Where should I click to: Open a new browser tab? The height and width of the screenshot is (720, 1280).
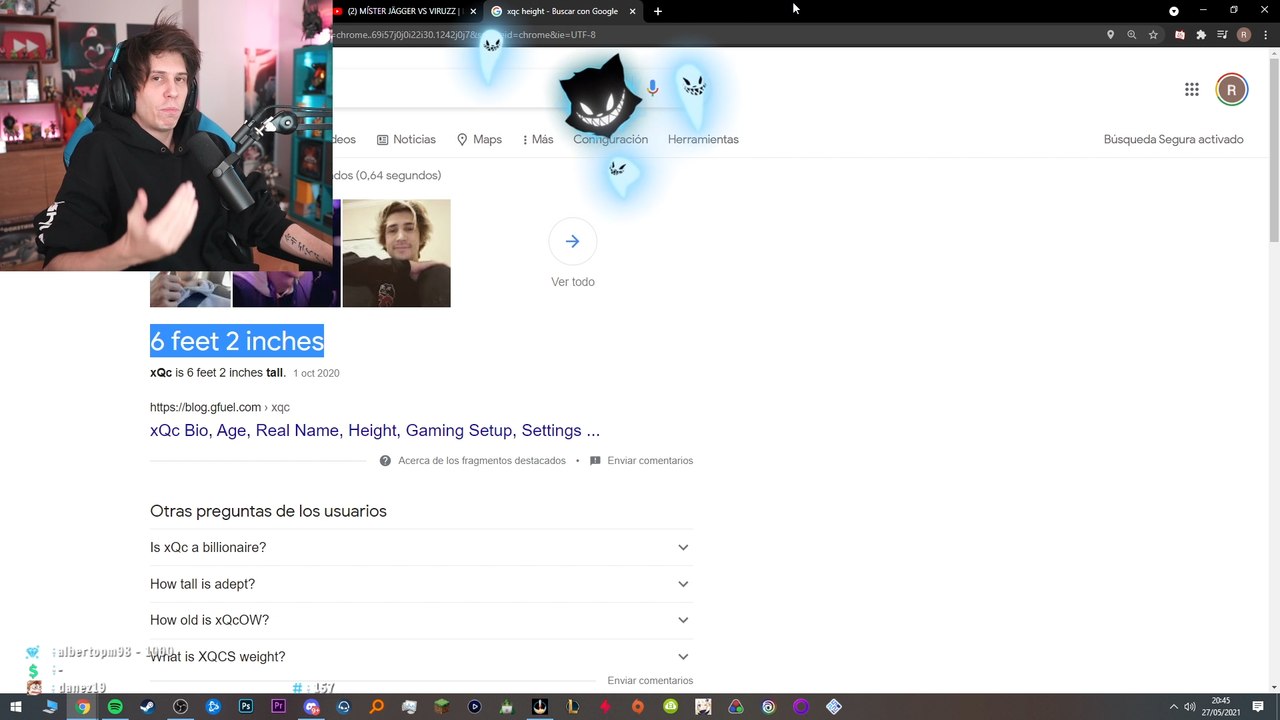[x=657, y=11]
